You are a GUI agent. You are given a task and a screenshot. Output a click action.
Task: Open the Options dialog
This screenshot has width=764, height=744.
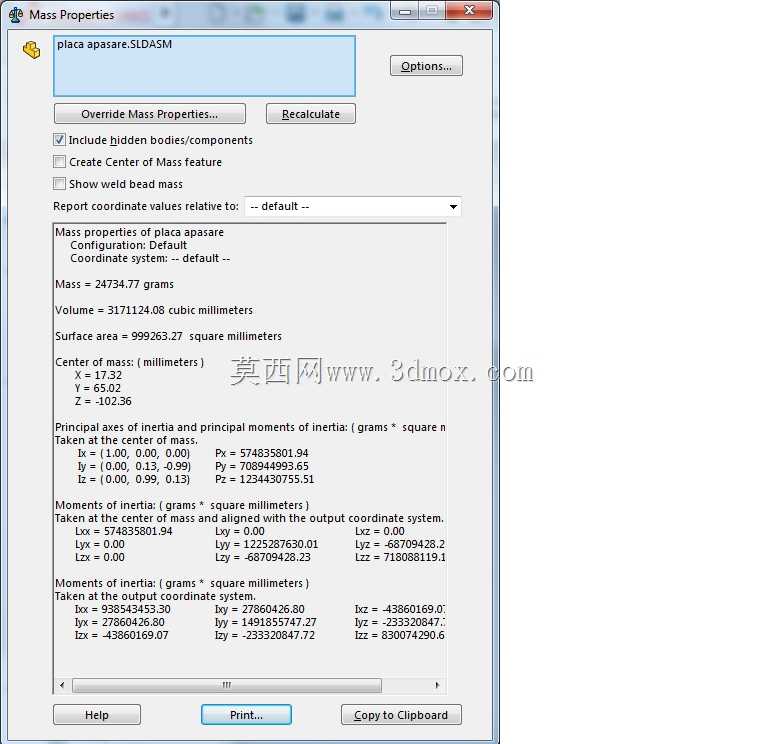click(426, 66)
